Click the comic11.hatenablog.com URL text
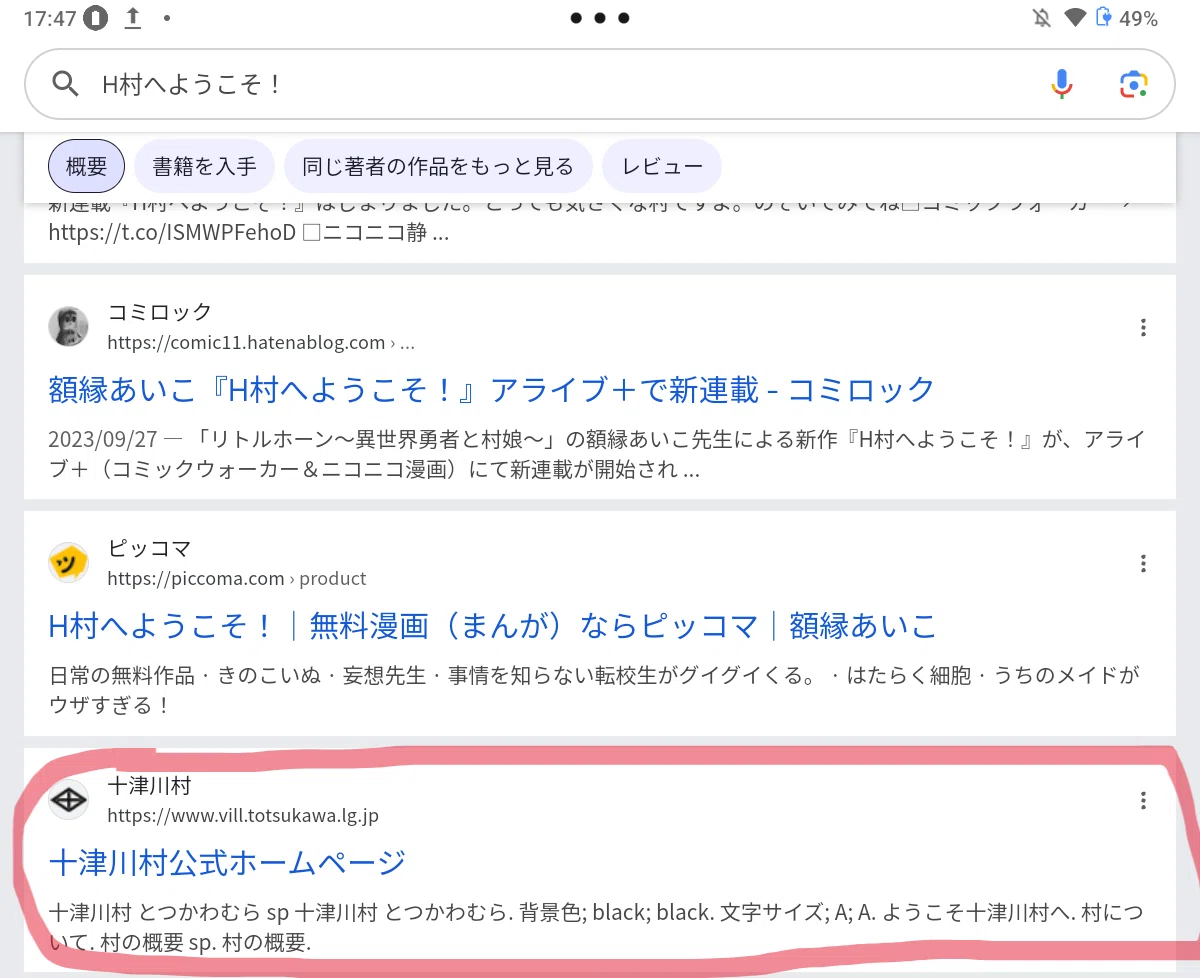The width and height of the screenshot is (1200, 978). coord(261,343)
